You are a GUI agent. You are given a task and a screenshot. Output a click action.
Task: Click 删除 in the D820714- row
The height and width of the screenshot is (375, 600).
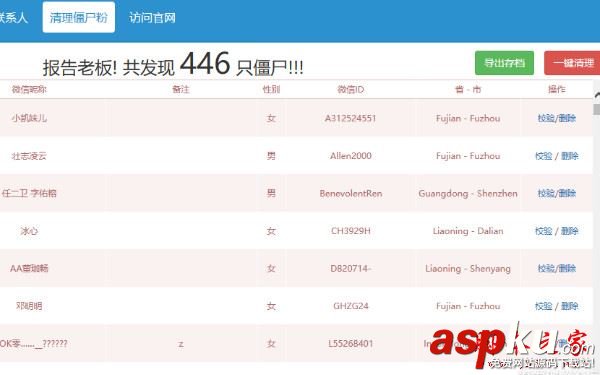point(567,268)
